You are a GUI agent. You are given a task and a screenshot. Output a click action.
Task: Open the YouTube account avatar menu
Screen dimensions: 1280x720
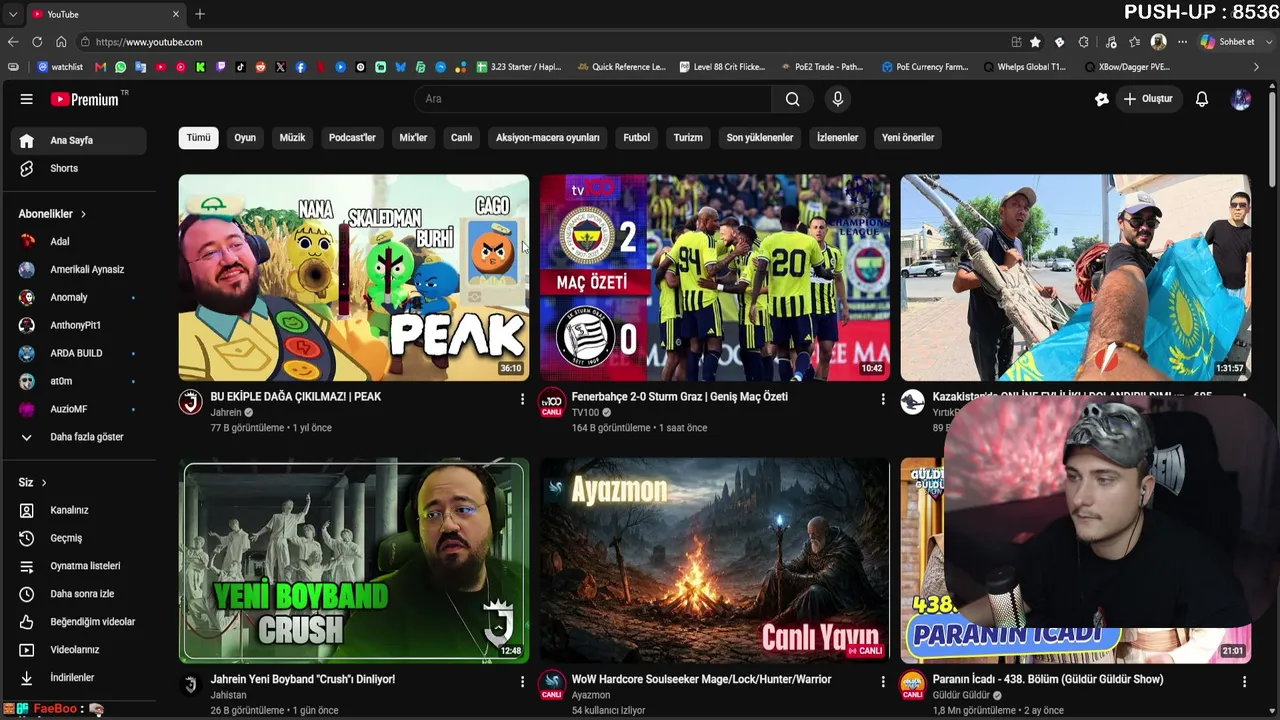(x=1241, y=99)
